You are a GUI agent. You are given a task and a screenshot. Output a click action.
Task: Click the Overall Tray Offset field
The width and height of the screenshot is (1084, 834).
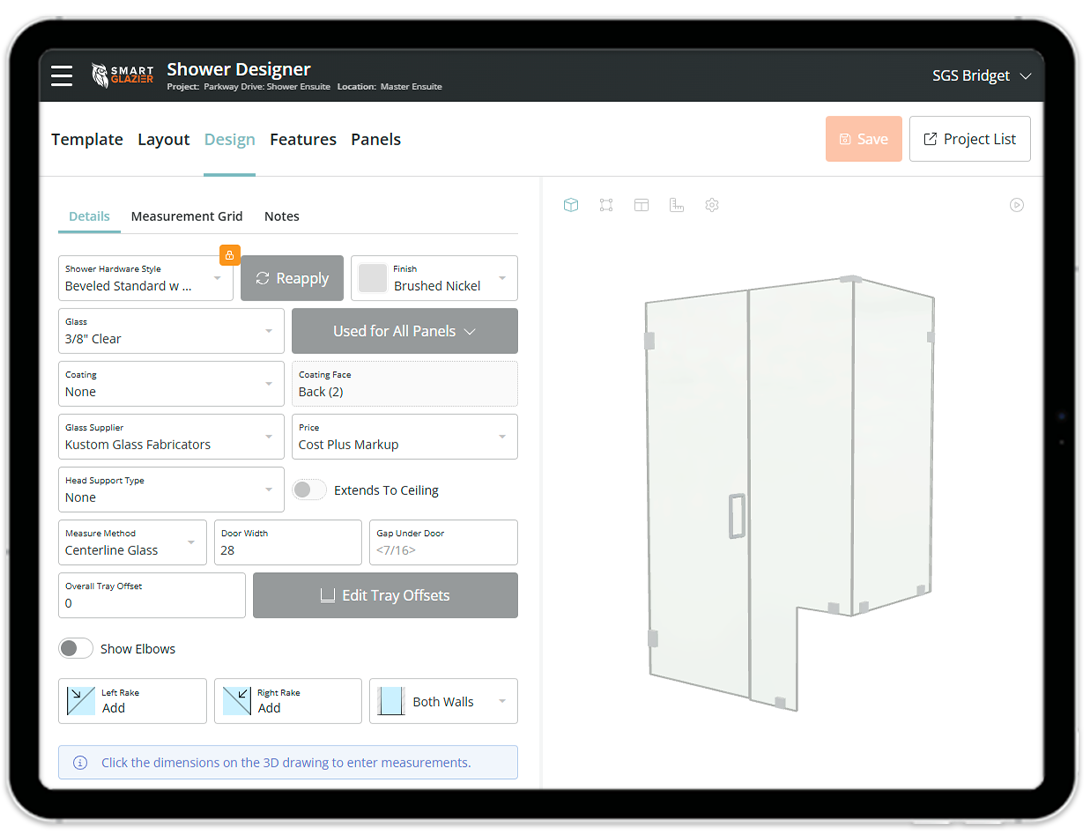point(151,595)
